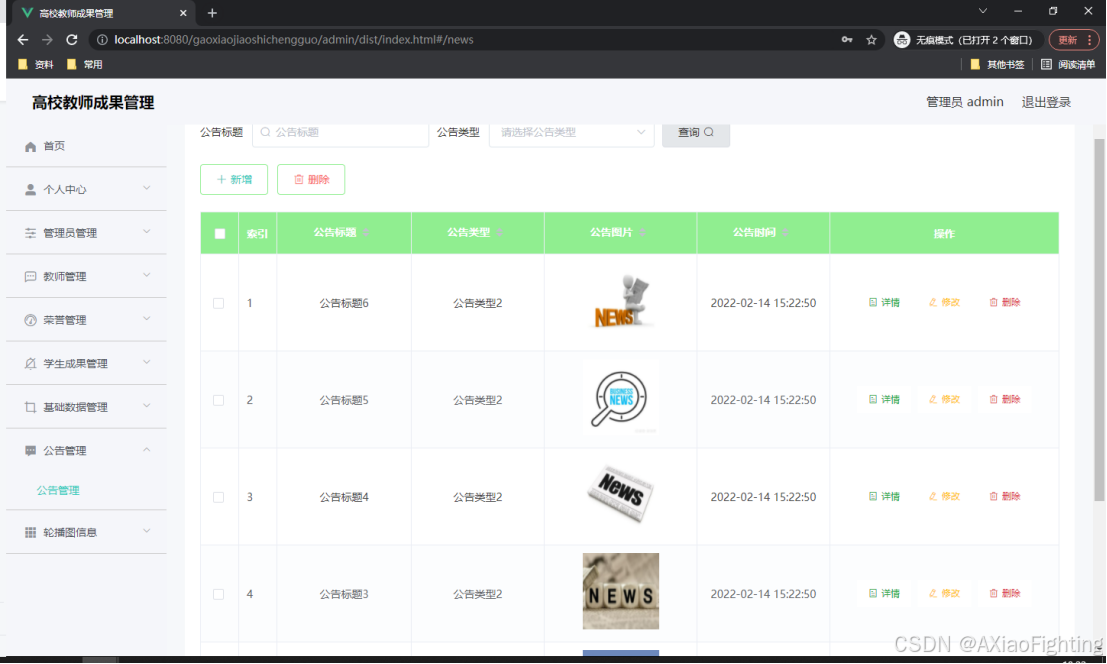Sort by the 公告类型 column sort arrows
The width and height of the screenshot is (1107, 664).
500,233
